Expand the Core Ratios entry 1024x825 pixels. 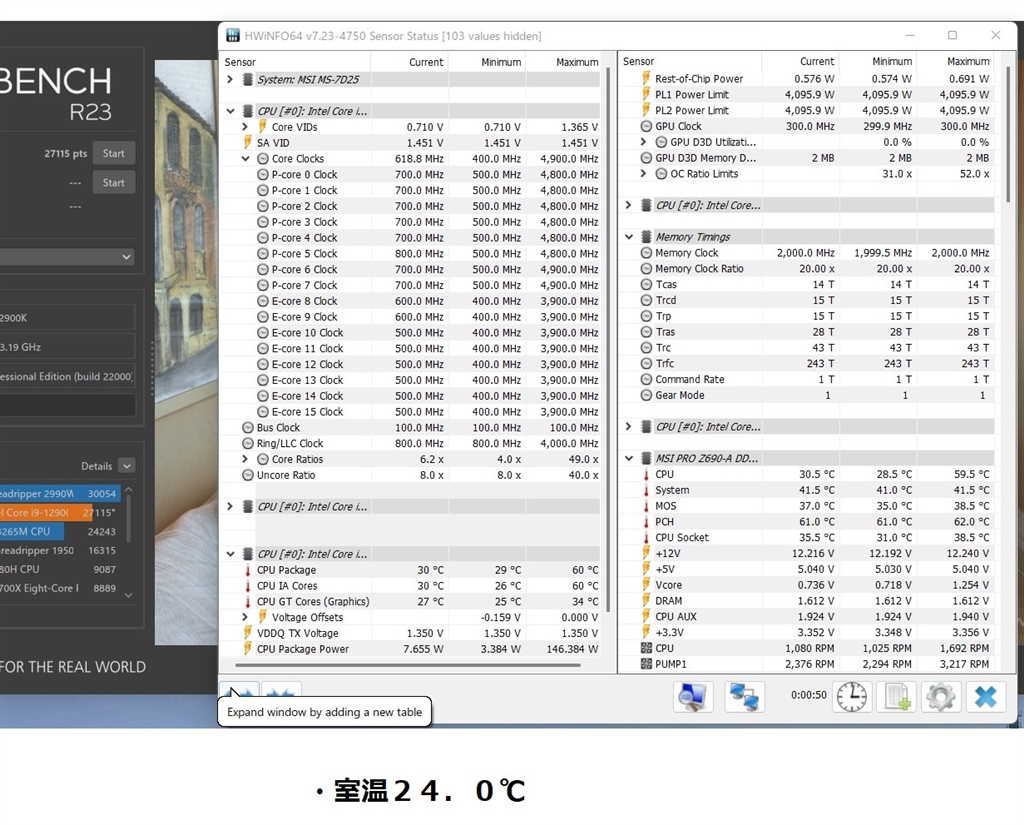pos(246,460)
